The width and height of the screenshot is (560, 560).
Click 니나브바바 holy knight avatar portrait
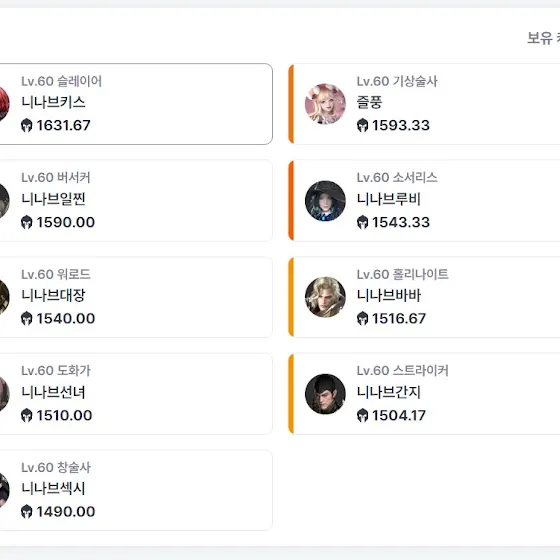(x=325, y=297)
